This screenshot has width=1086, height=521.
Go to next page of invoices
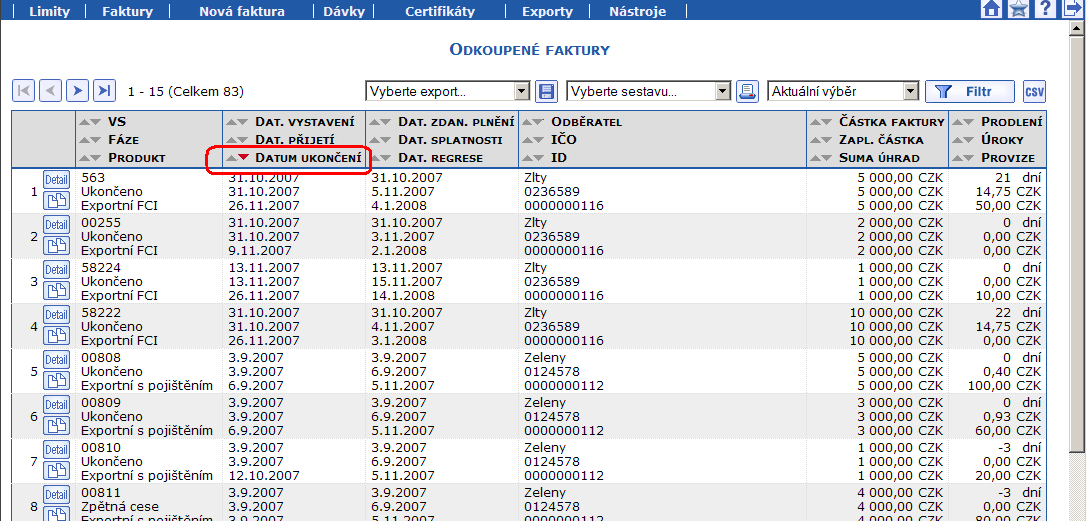tap(77, 91)
